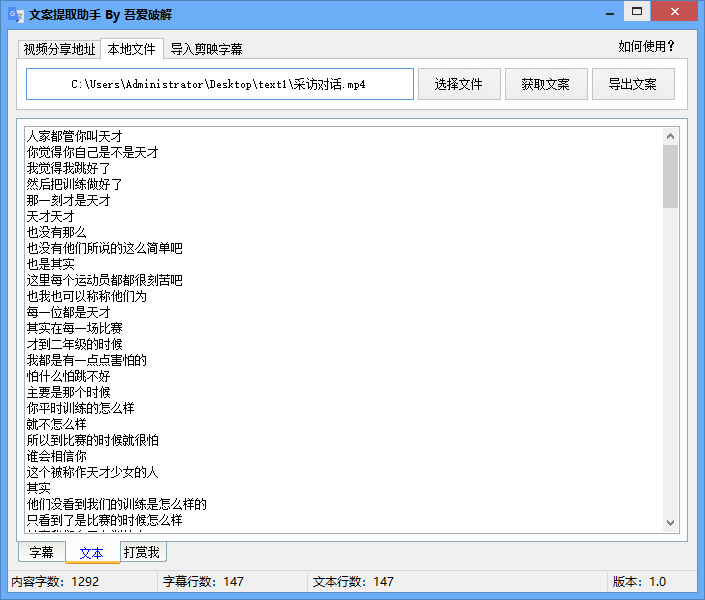This screenshot has height=600, width=705.
Task: Minimize the 文案提取助手 window
Action: click(611, 11)
